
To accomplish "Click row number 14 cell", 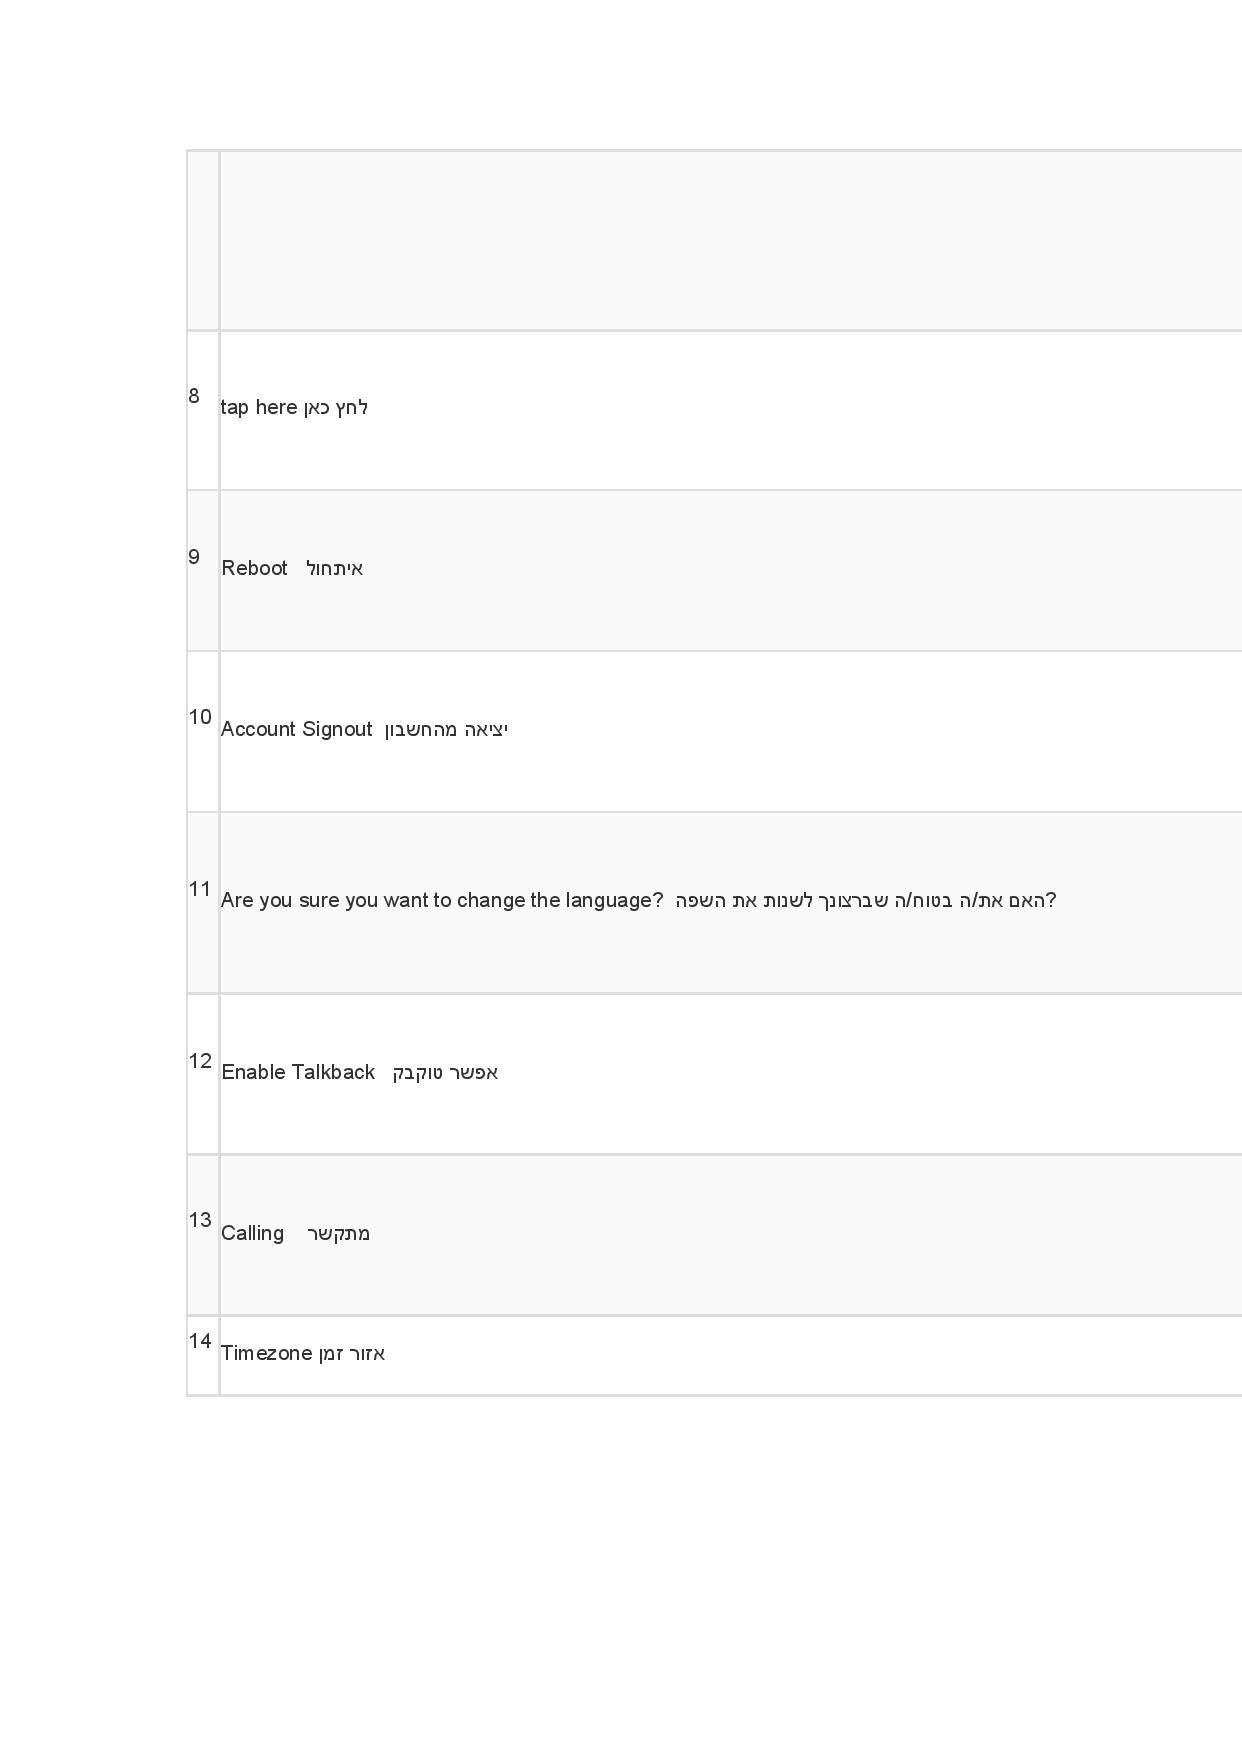I will (203, 1356).
